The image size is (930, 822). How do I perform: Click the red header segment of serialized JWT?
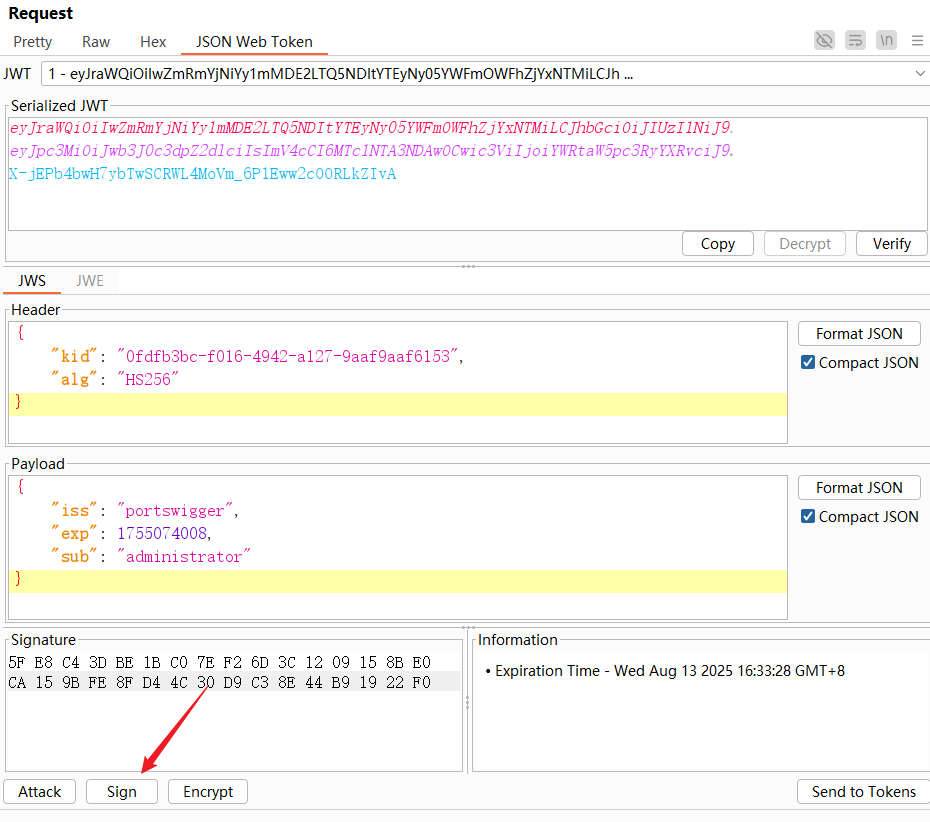pos(372,128)
